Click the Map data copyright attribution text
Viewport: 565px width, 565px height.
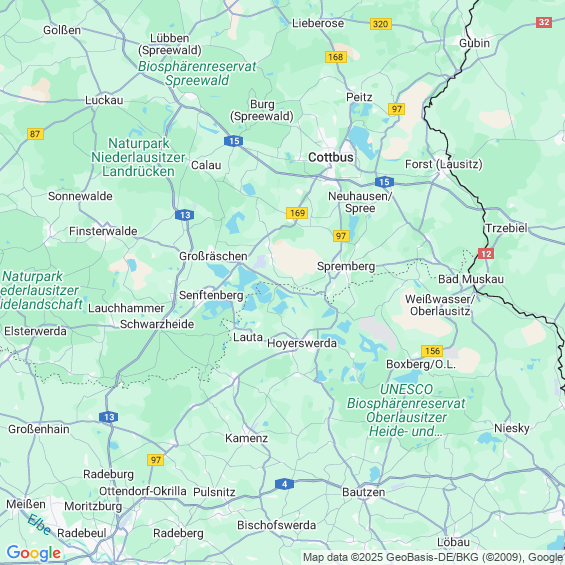click(433, 557)
